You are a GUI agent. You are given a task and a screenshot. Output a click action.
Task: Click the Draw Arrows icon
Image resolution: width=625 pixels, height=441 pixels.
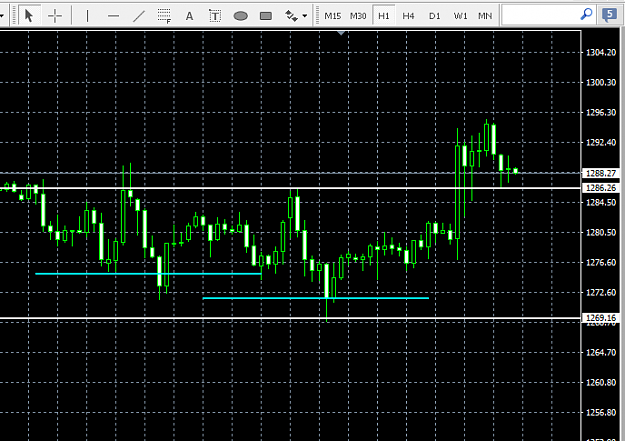coord(291,16)
